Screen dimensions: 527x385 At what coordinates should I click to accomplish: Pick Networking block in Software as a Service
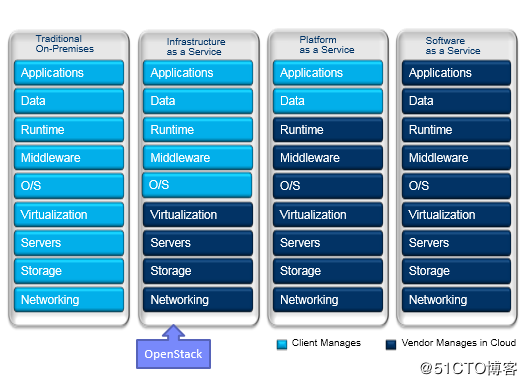456,300
